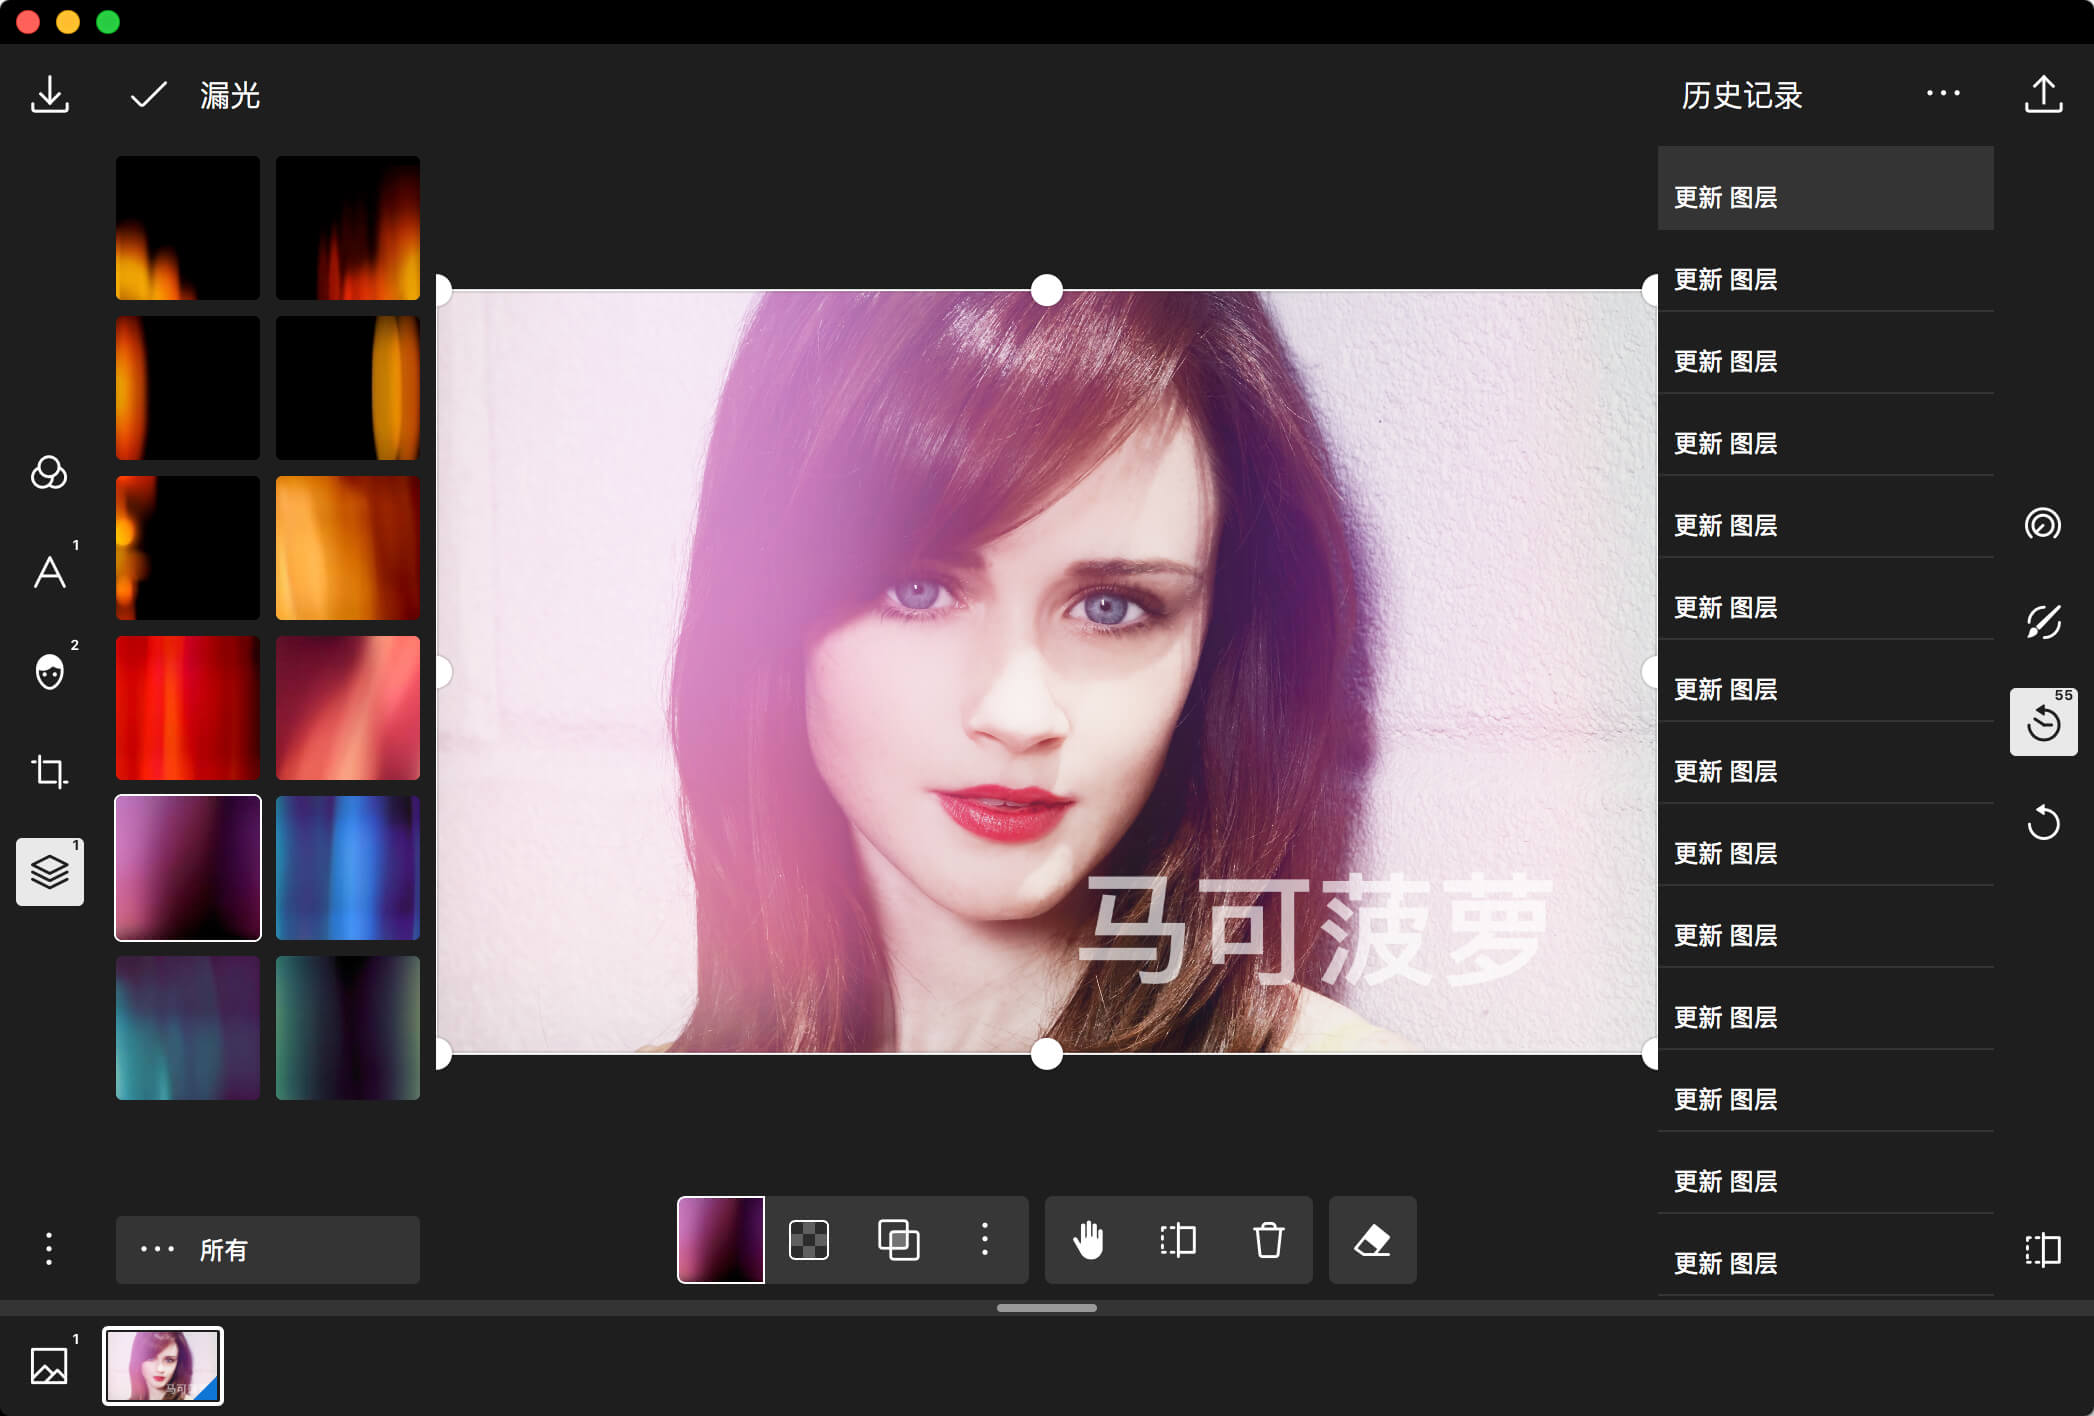The image size is (2094, 1416).
Task: Open the face retouch tool
Action: tap(49, 671)
